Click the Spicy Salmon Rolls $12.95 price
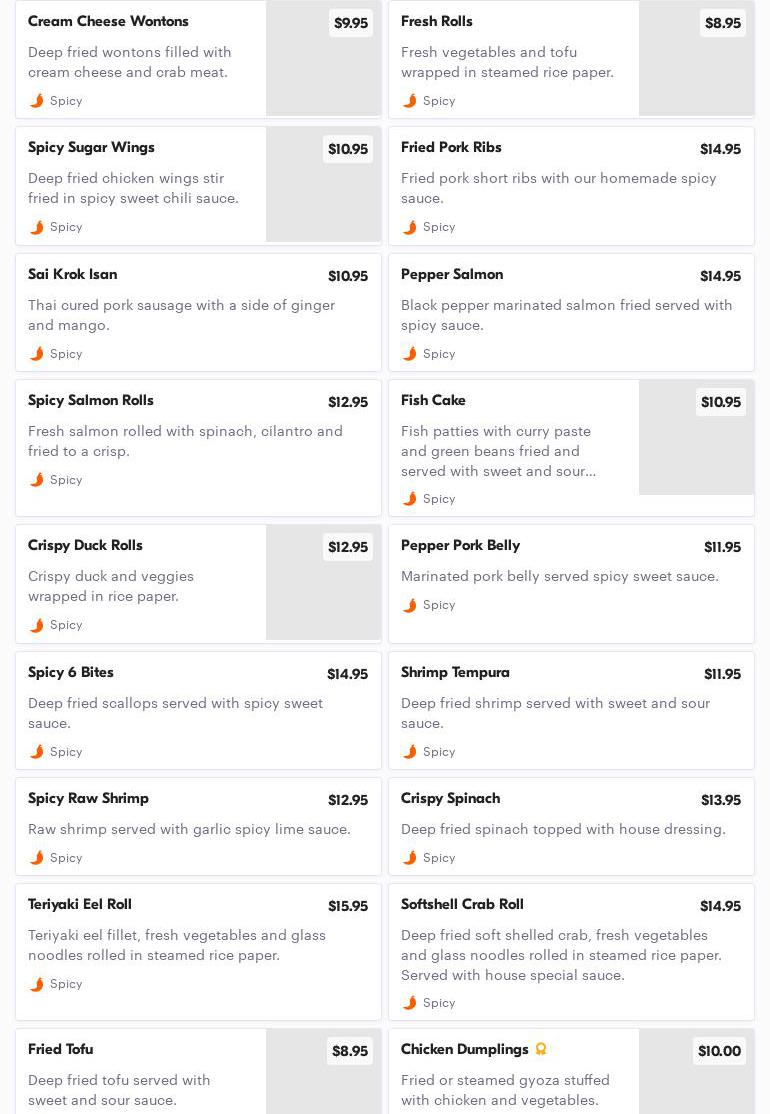Viewport: 770px width, 1114px height. pyautogui.click(x=348, y=402)
